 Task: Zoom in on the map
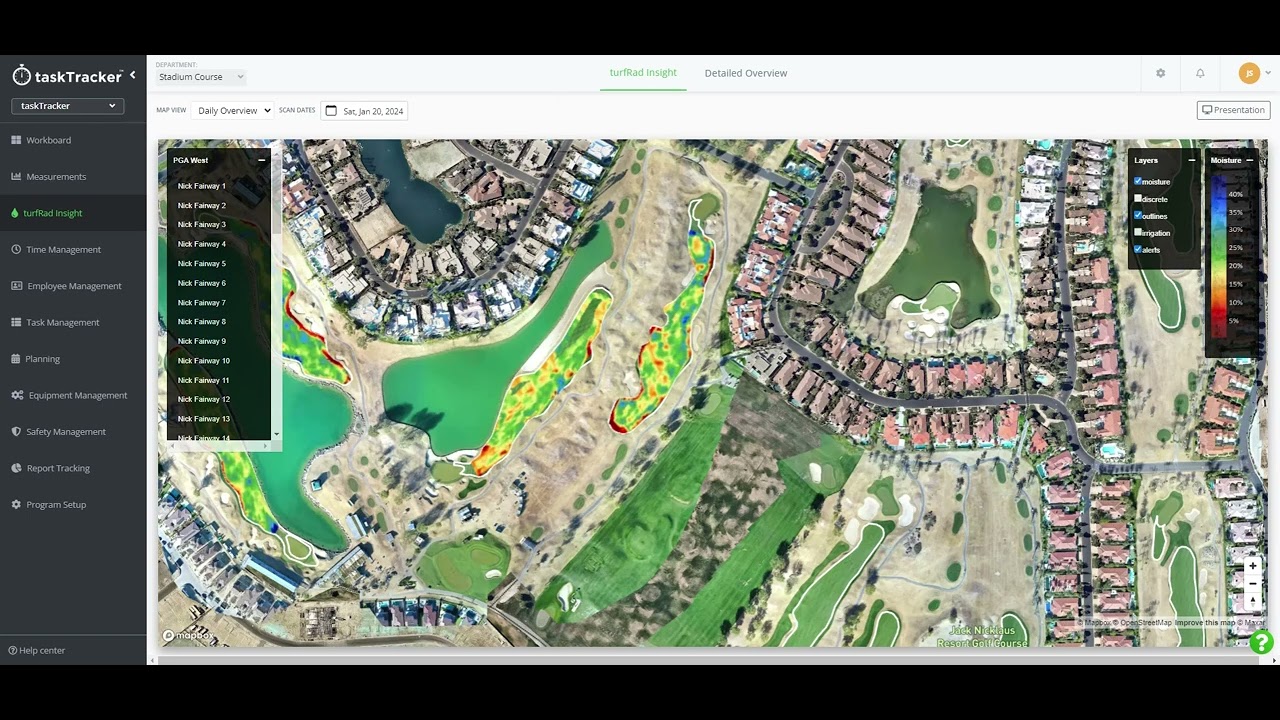(1252, 566)
